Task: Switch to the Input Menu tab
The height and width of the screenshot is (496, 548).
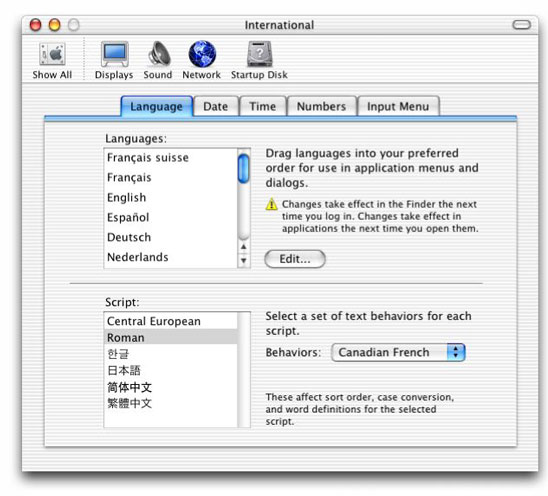Action: [x=398, y=106]
